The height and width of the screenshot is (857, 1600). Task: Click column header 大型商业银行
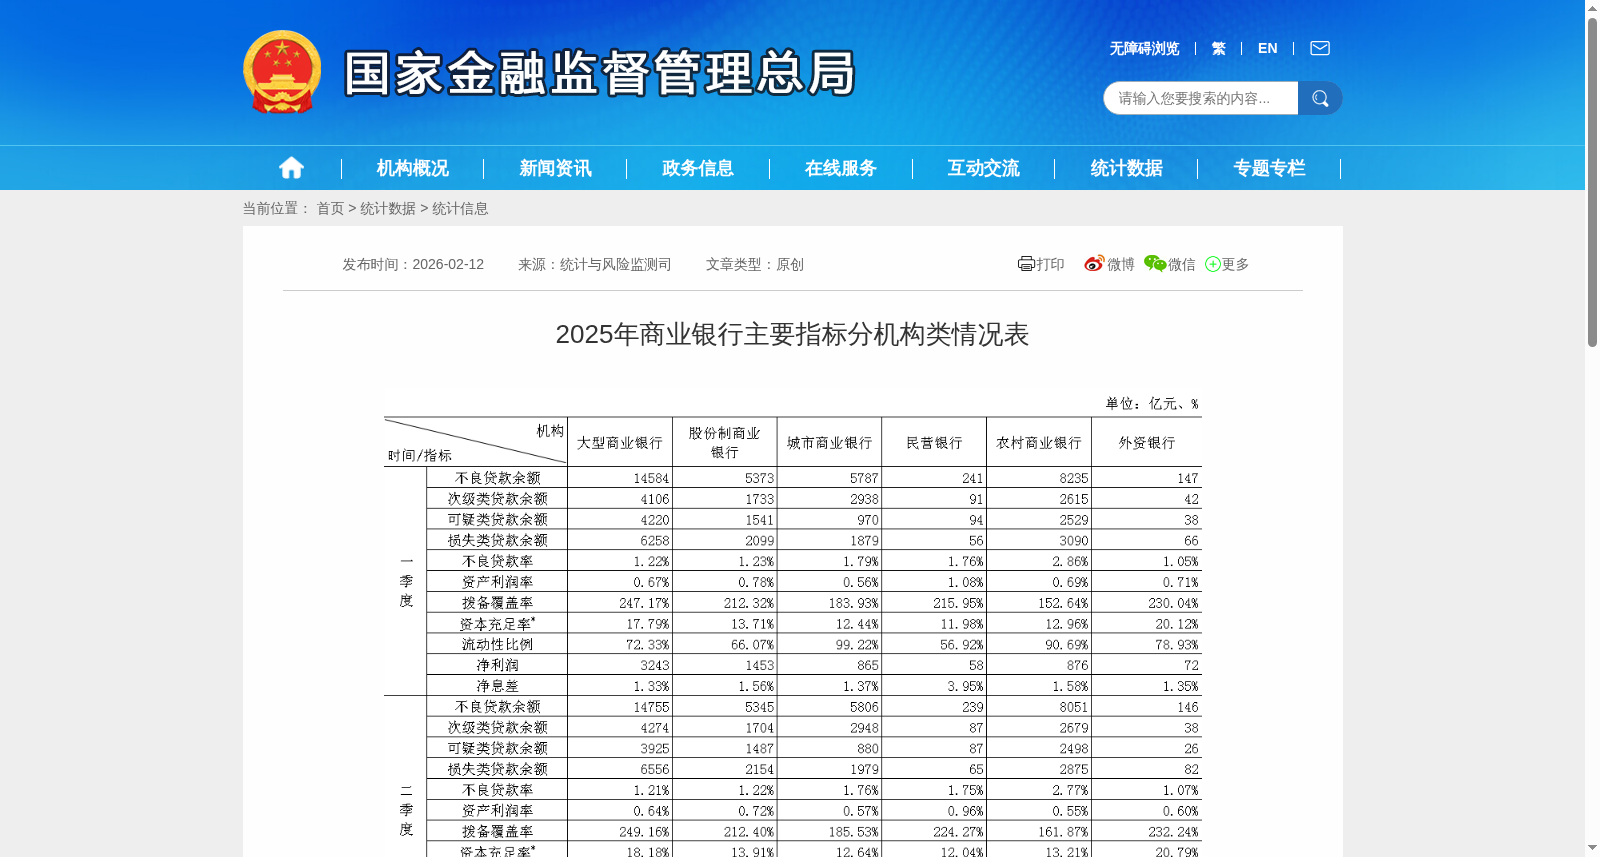tap(620, 442)
